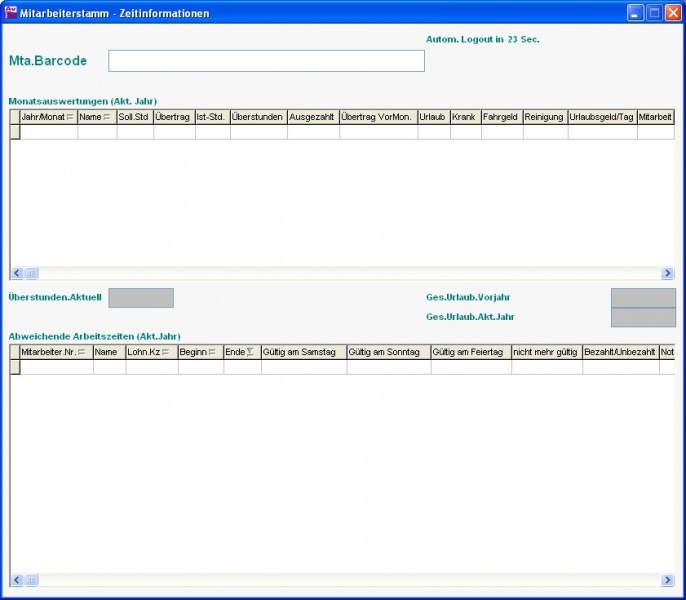Click the application icon in the title bar
The width and height of the screenshot is (686, 600).
pos(11,13)
